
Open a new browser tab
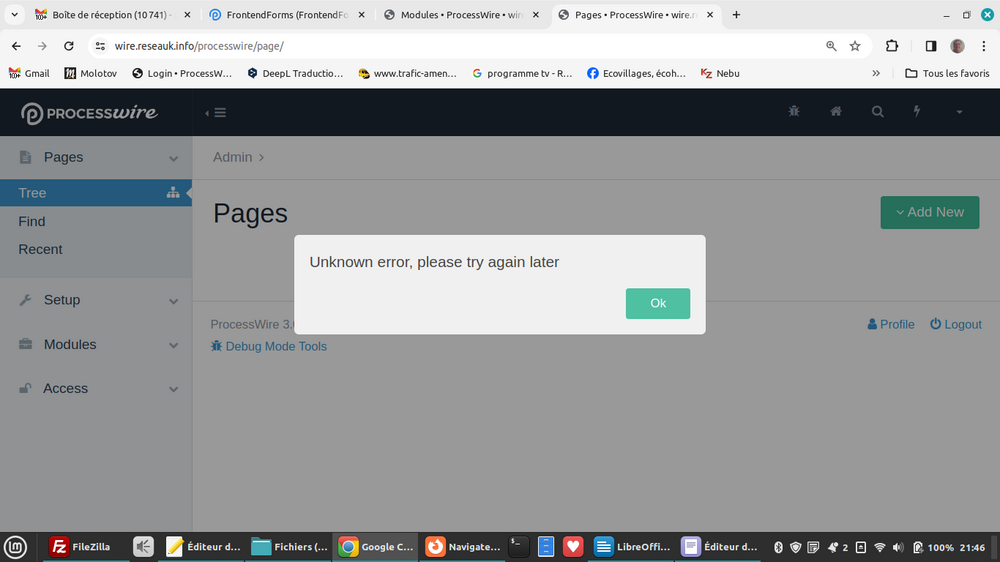pyautogui.click(x=736, y=15)
